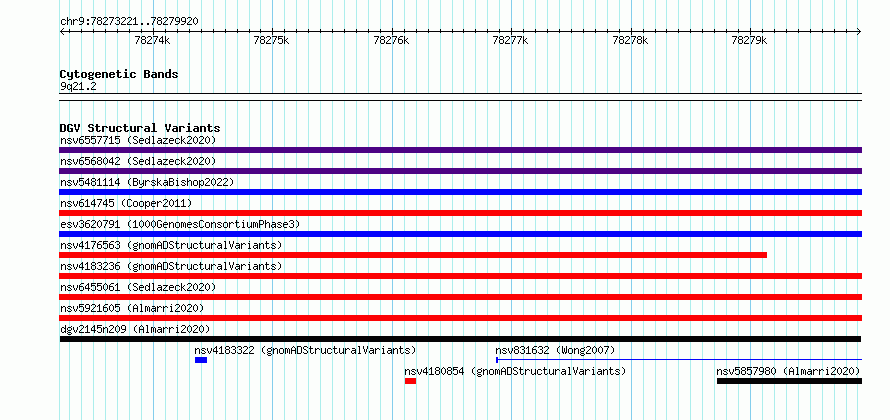Click the ruler's right arrowhead
Screen dimensions: 890x420
[859, 32]
